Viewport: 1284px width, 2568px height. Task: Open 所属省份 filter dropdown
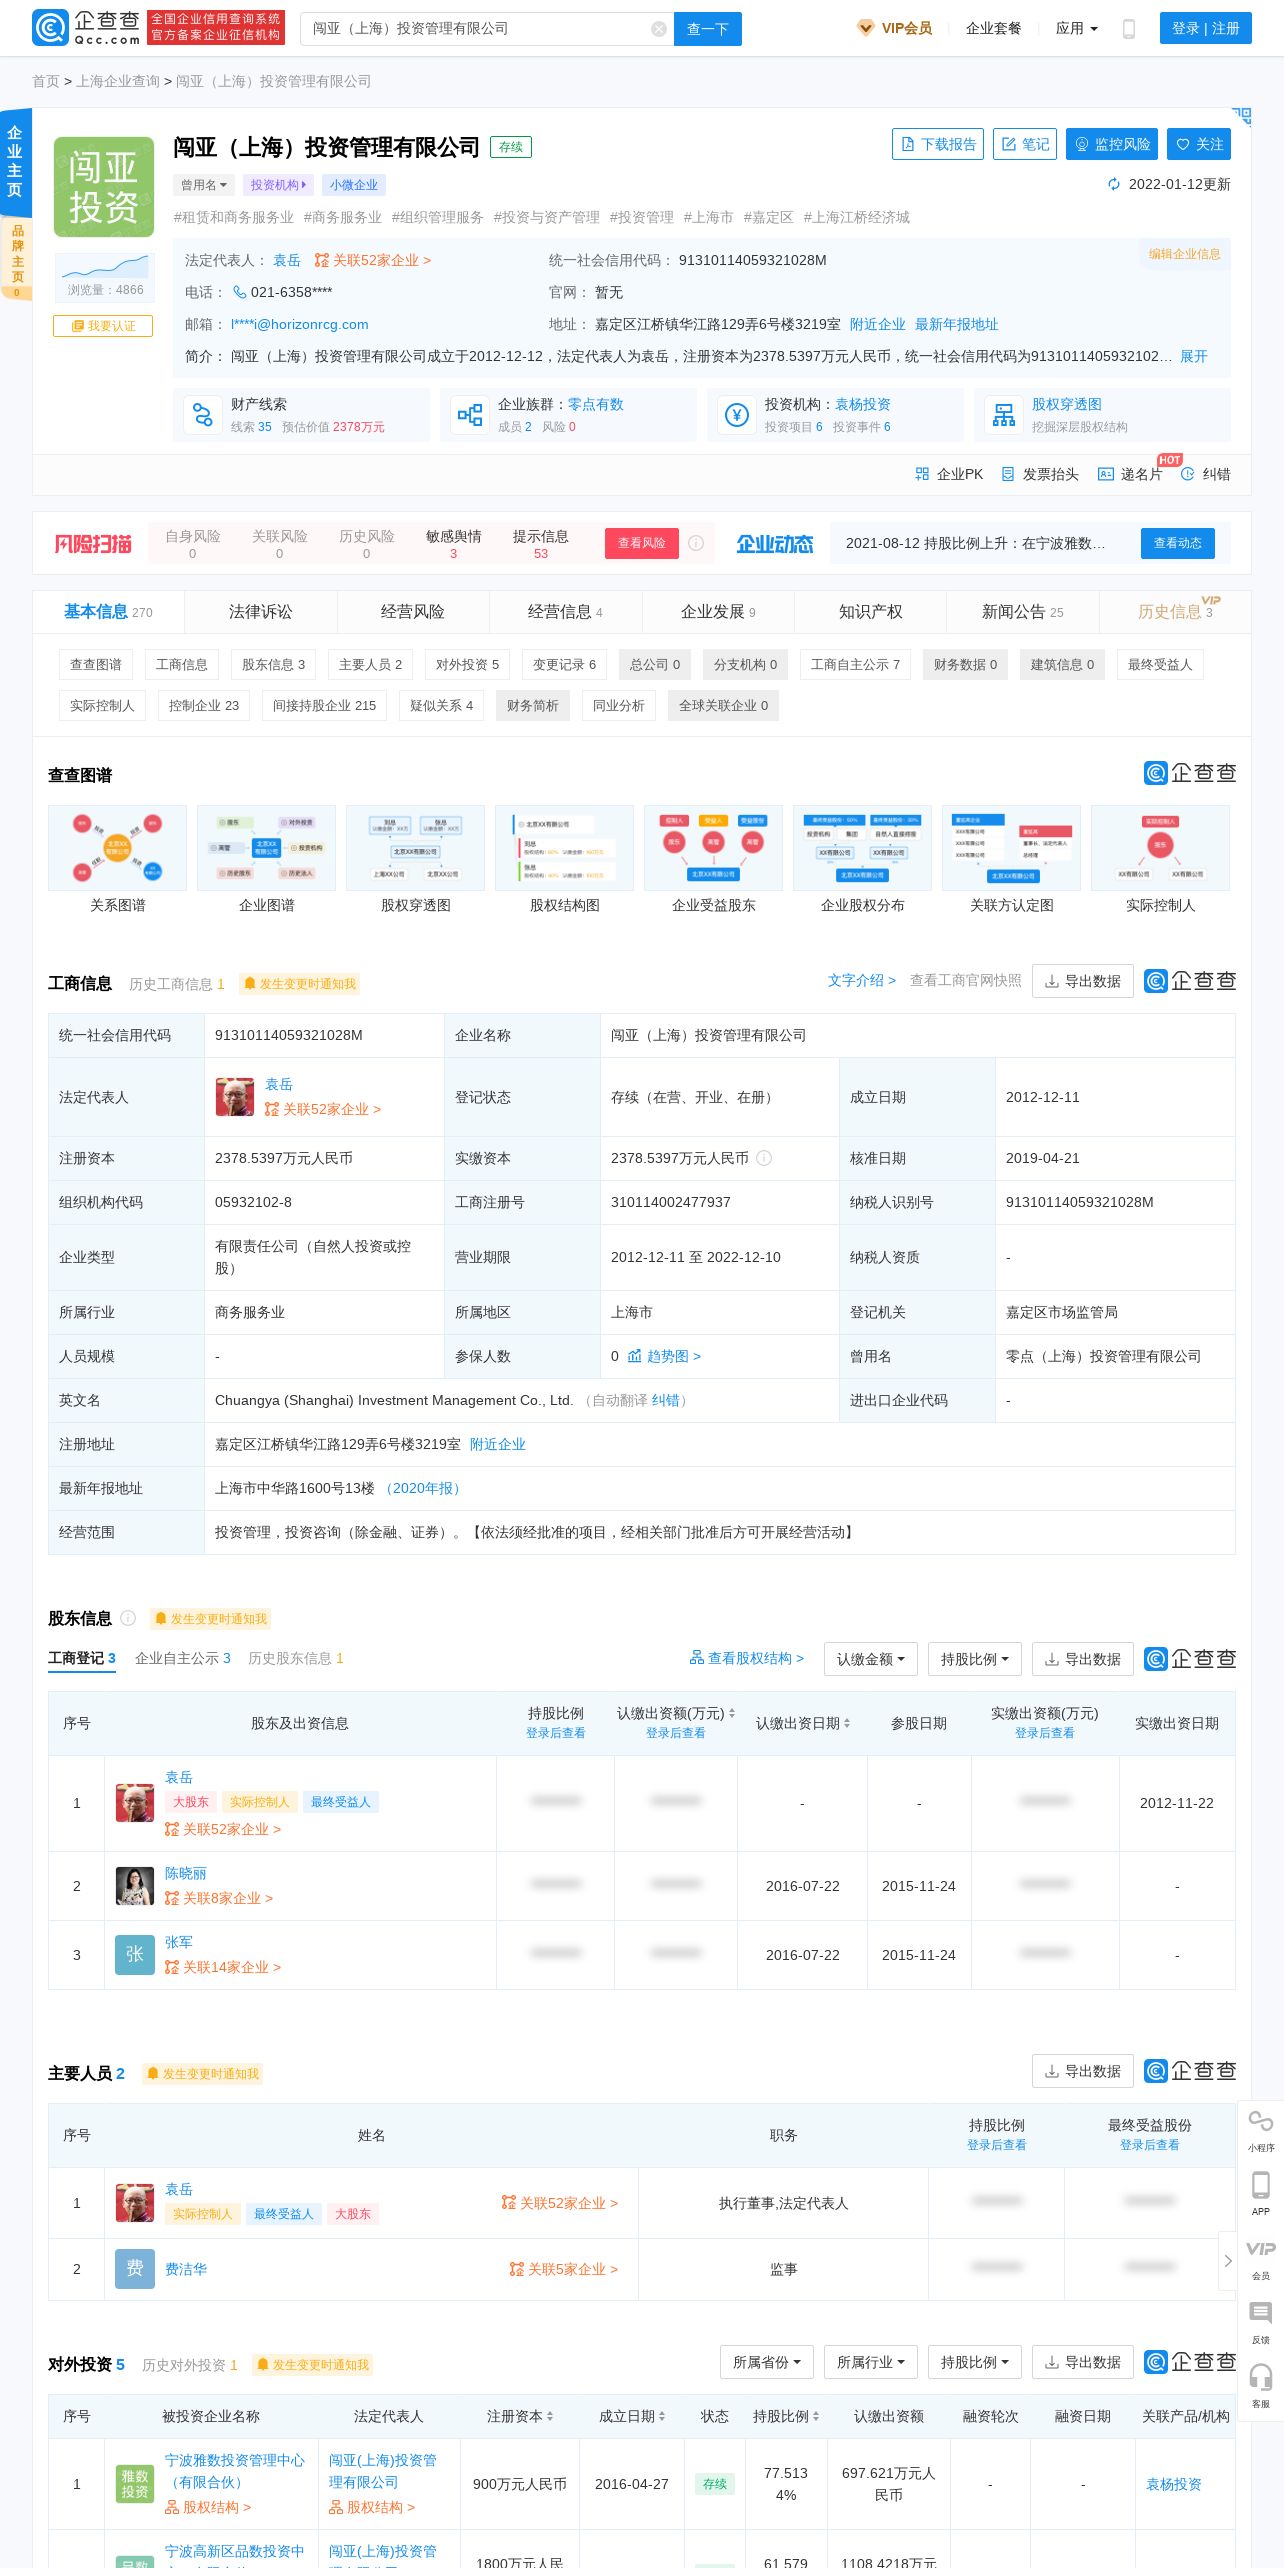766,2362
